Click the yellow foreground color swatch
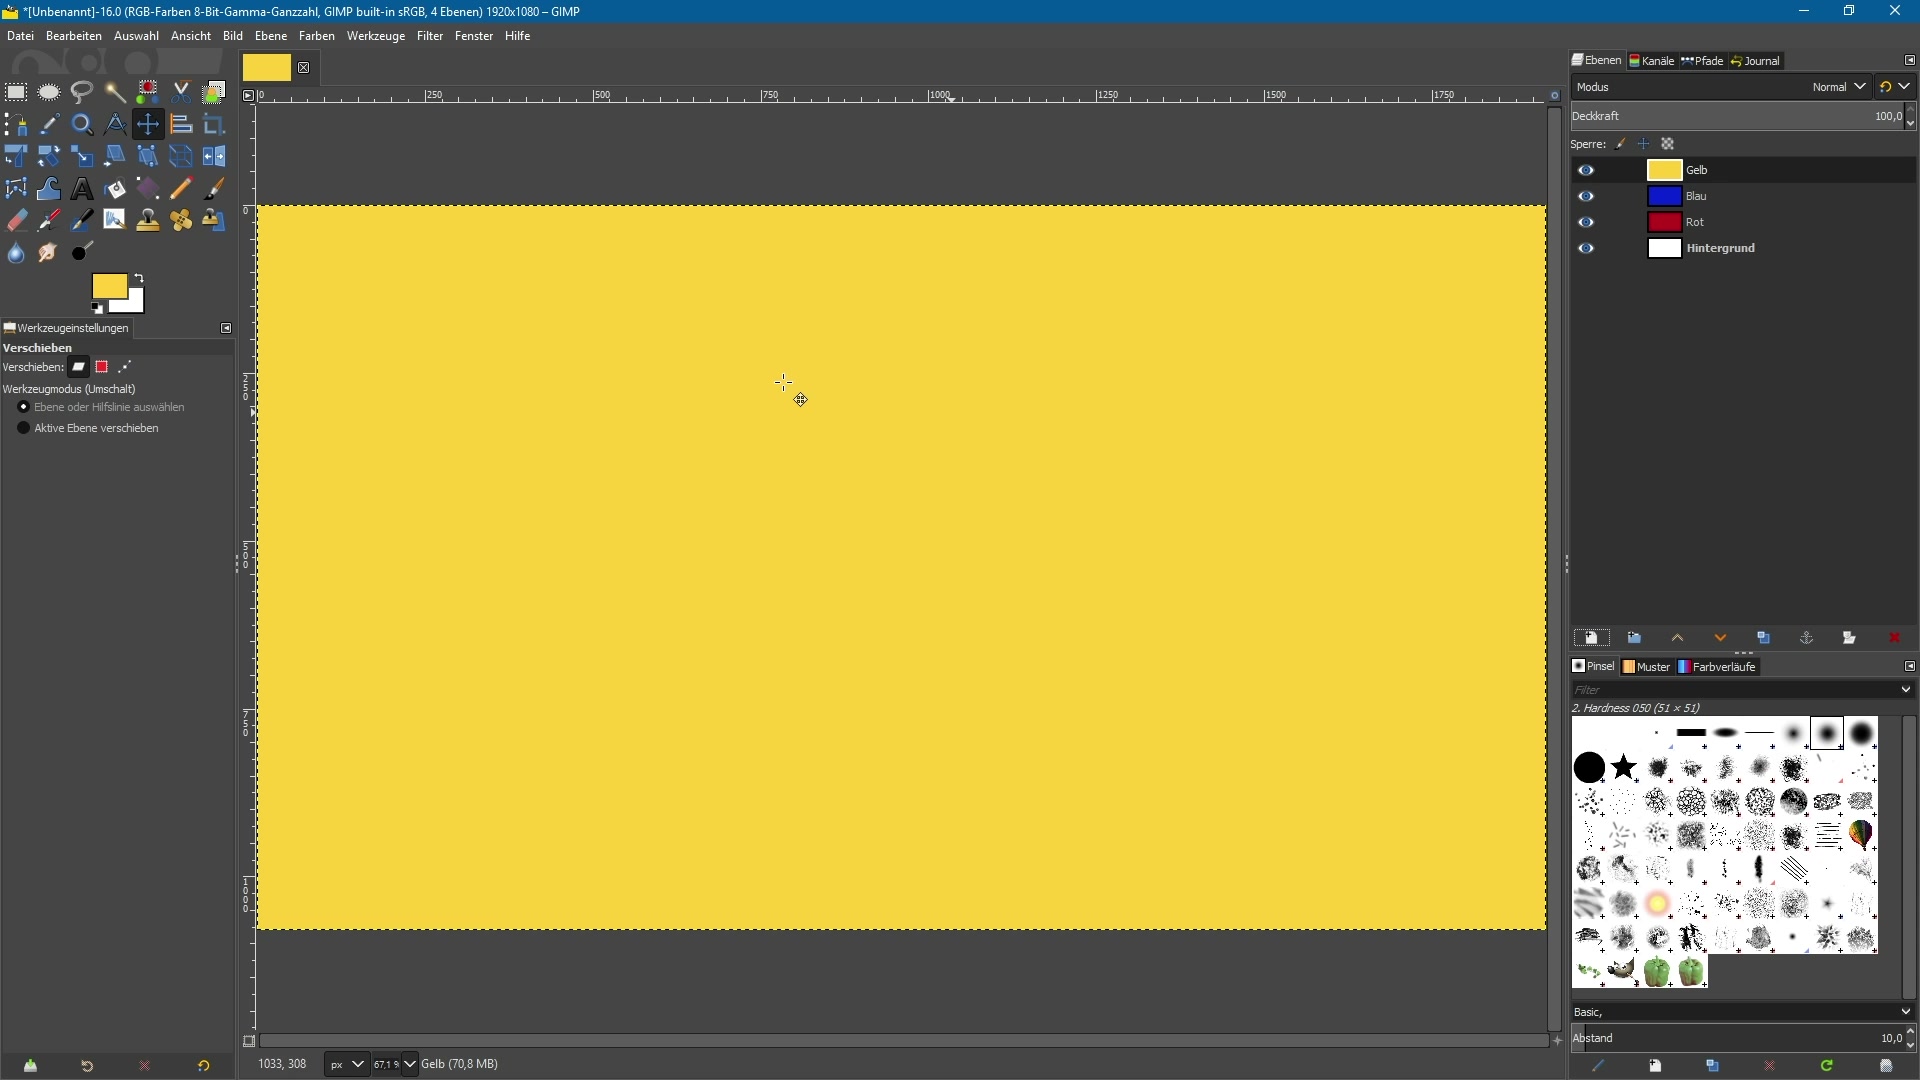1920x1080 pixels. click(x=108, y=288)
